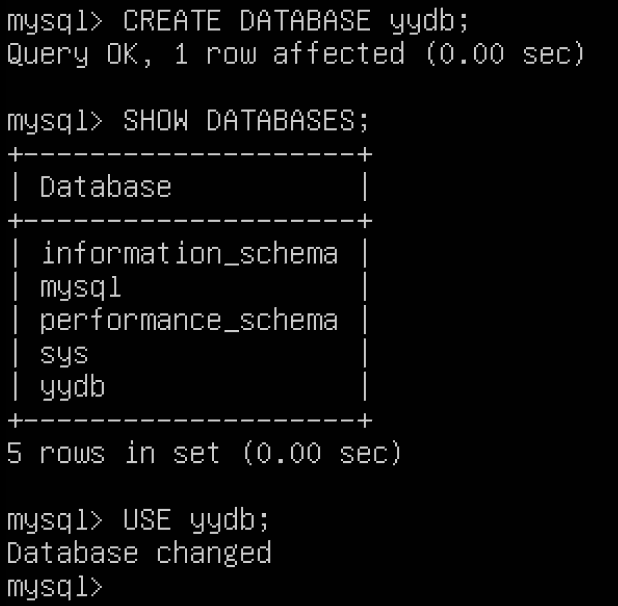Click "(0.00 sec)" on the Query OK line
Screen dimensions: 618x606
(505, 54)
